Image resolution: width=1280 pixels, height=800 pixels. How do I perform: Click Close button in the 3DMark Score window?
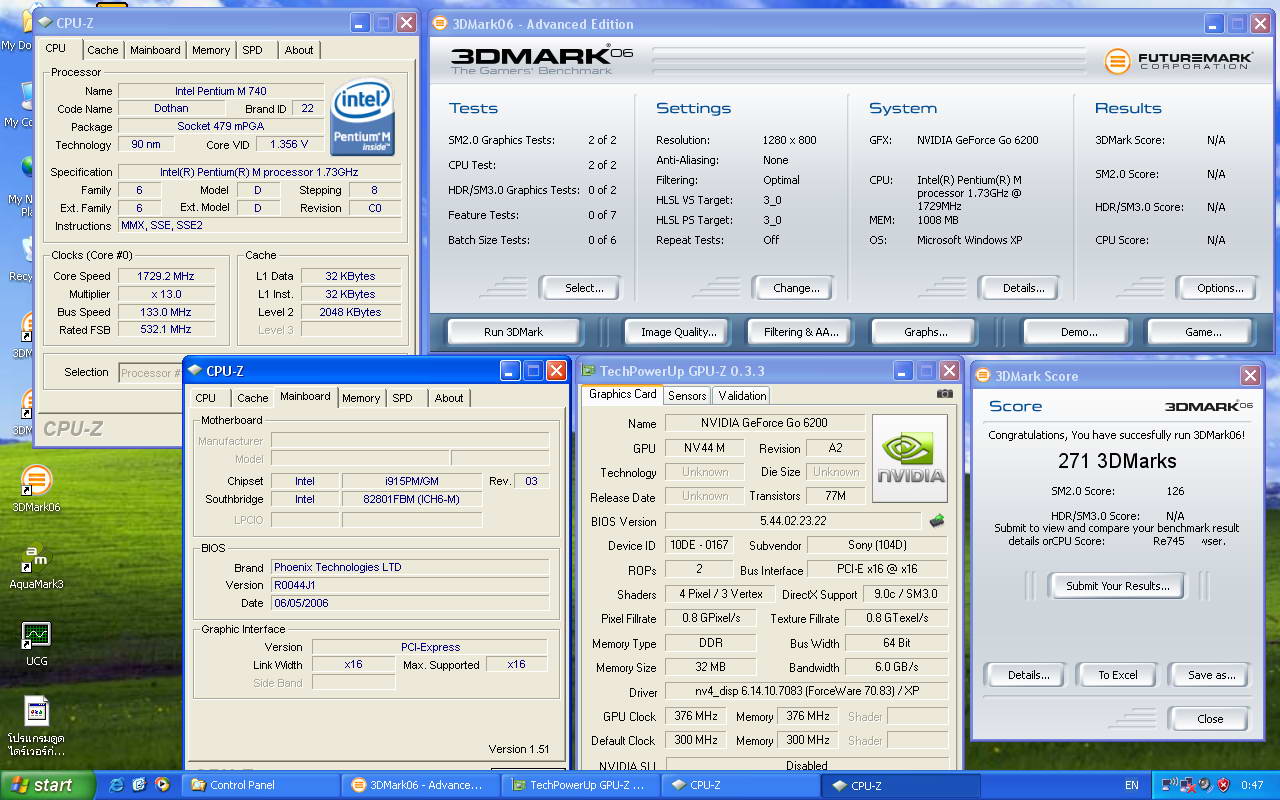(1209, 719)
